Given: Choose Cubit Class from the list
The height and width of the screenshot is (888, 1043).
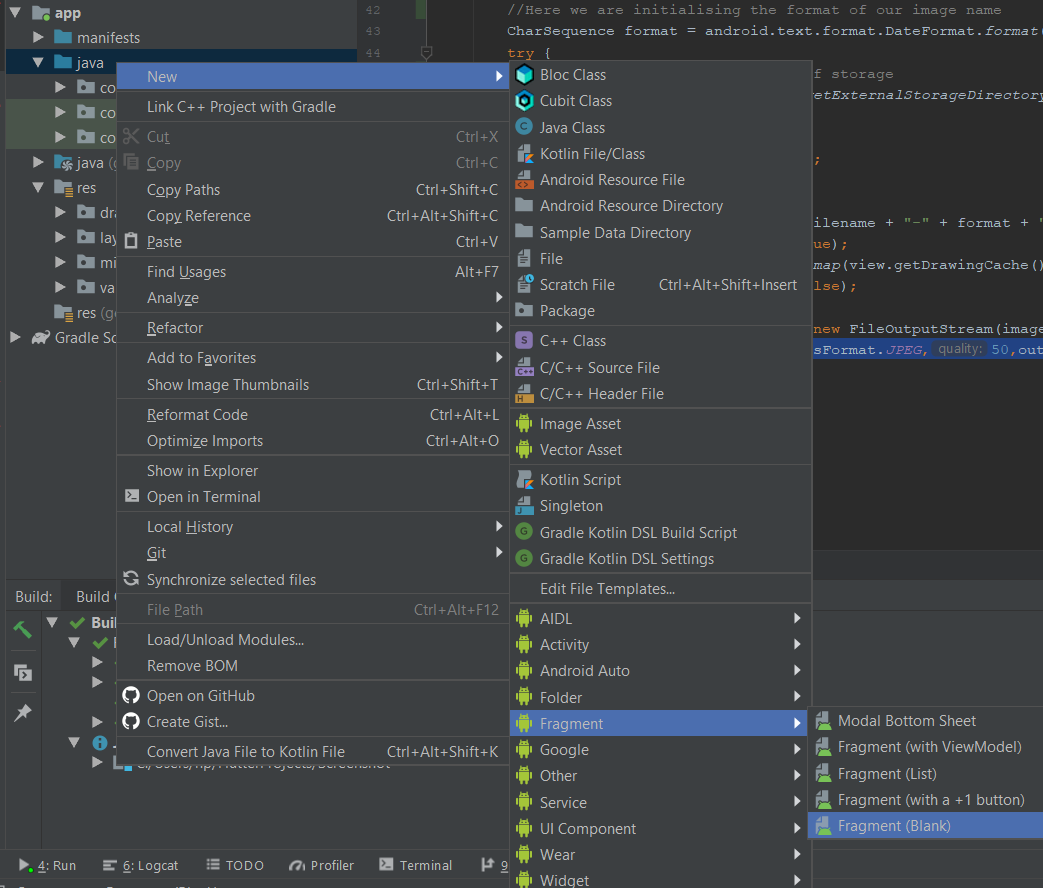Looking at the screenshot, I should point(575,101).
